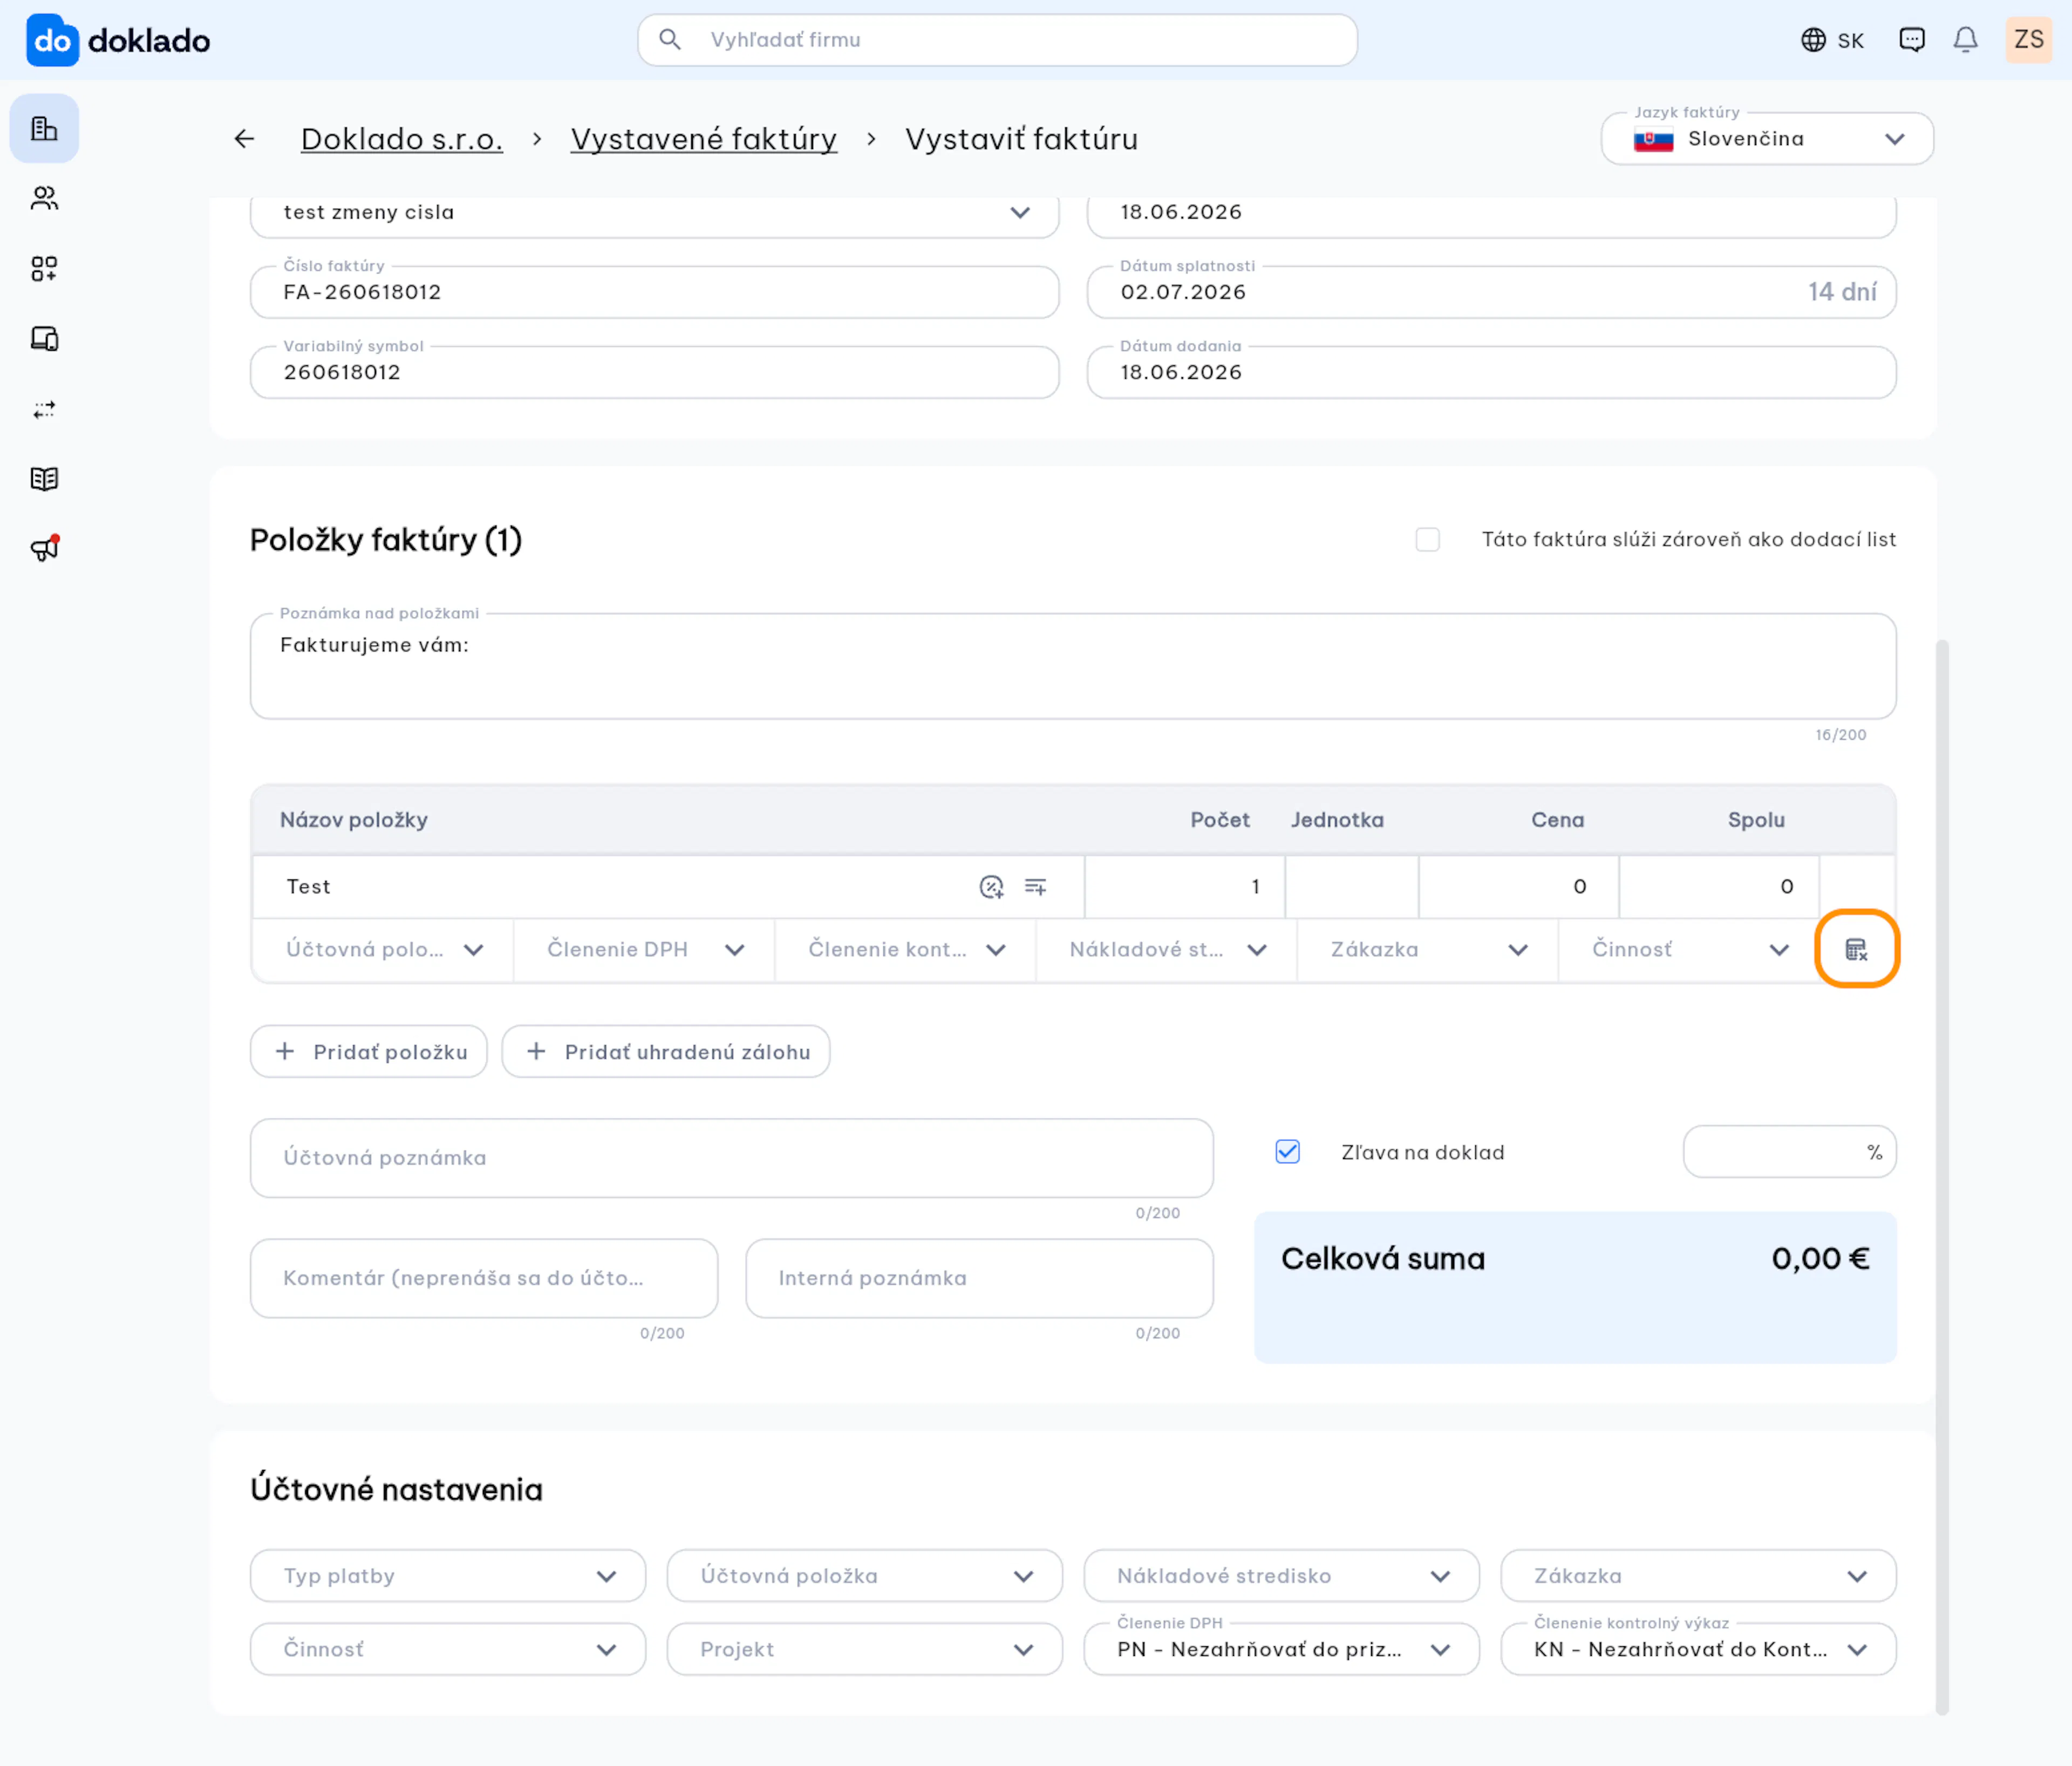
Task: Open the ZS user avatar menu
Action: click(2028, 40)
